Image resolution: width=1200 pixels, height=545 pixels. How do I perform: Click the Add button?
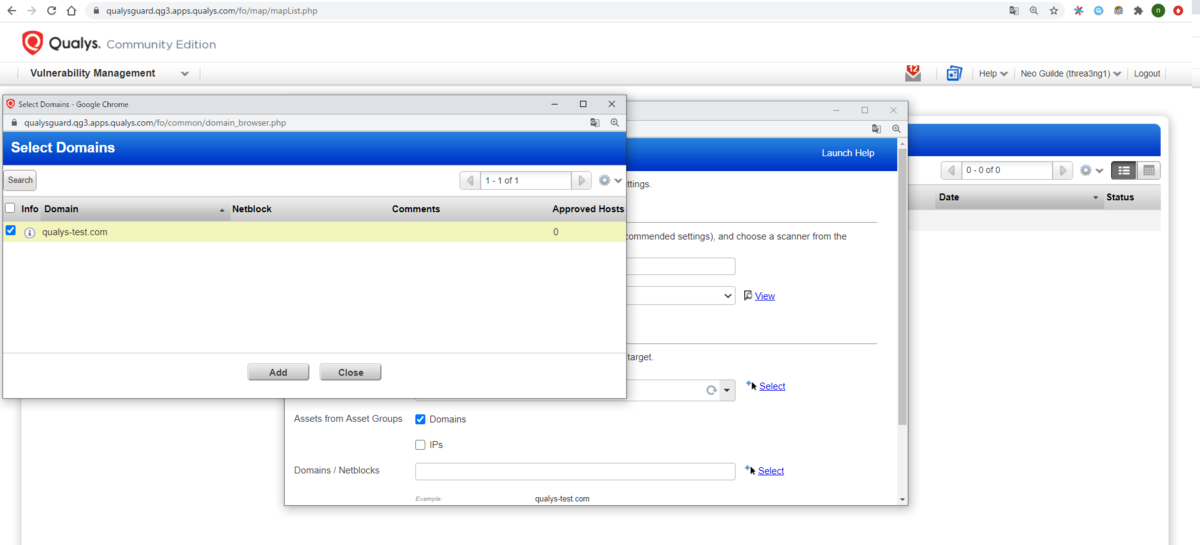pyautogui.click(x=278, y=372)
